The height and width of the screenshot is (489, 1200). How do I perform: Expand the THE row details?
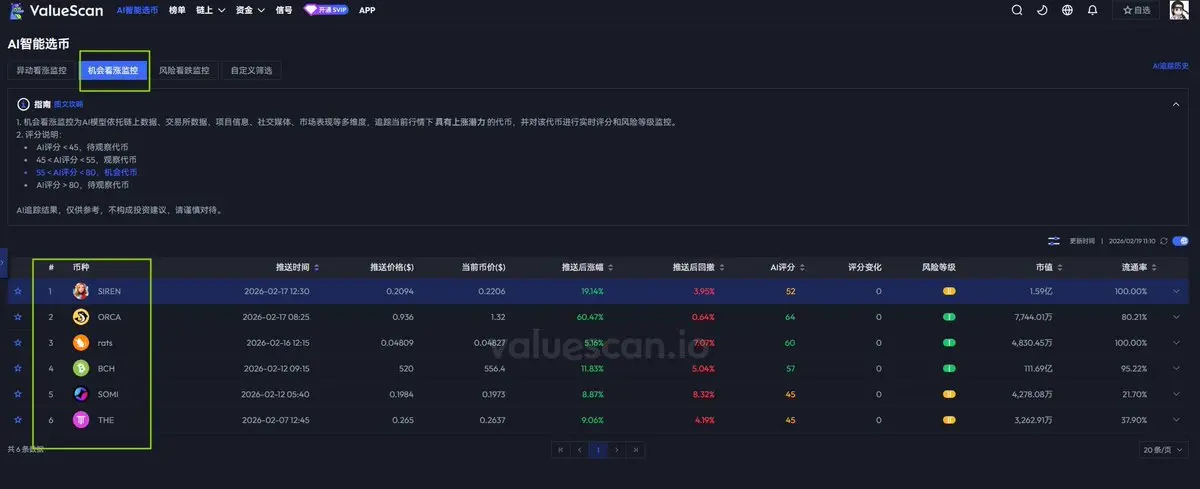1177,420
